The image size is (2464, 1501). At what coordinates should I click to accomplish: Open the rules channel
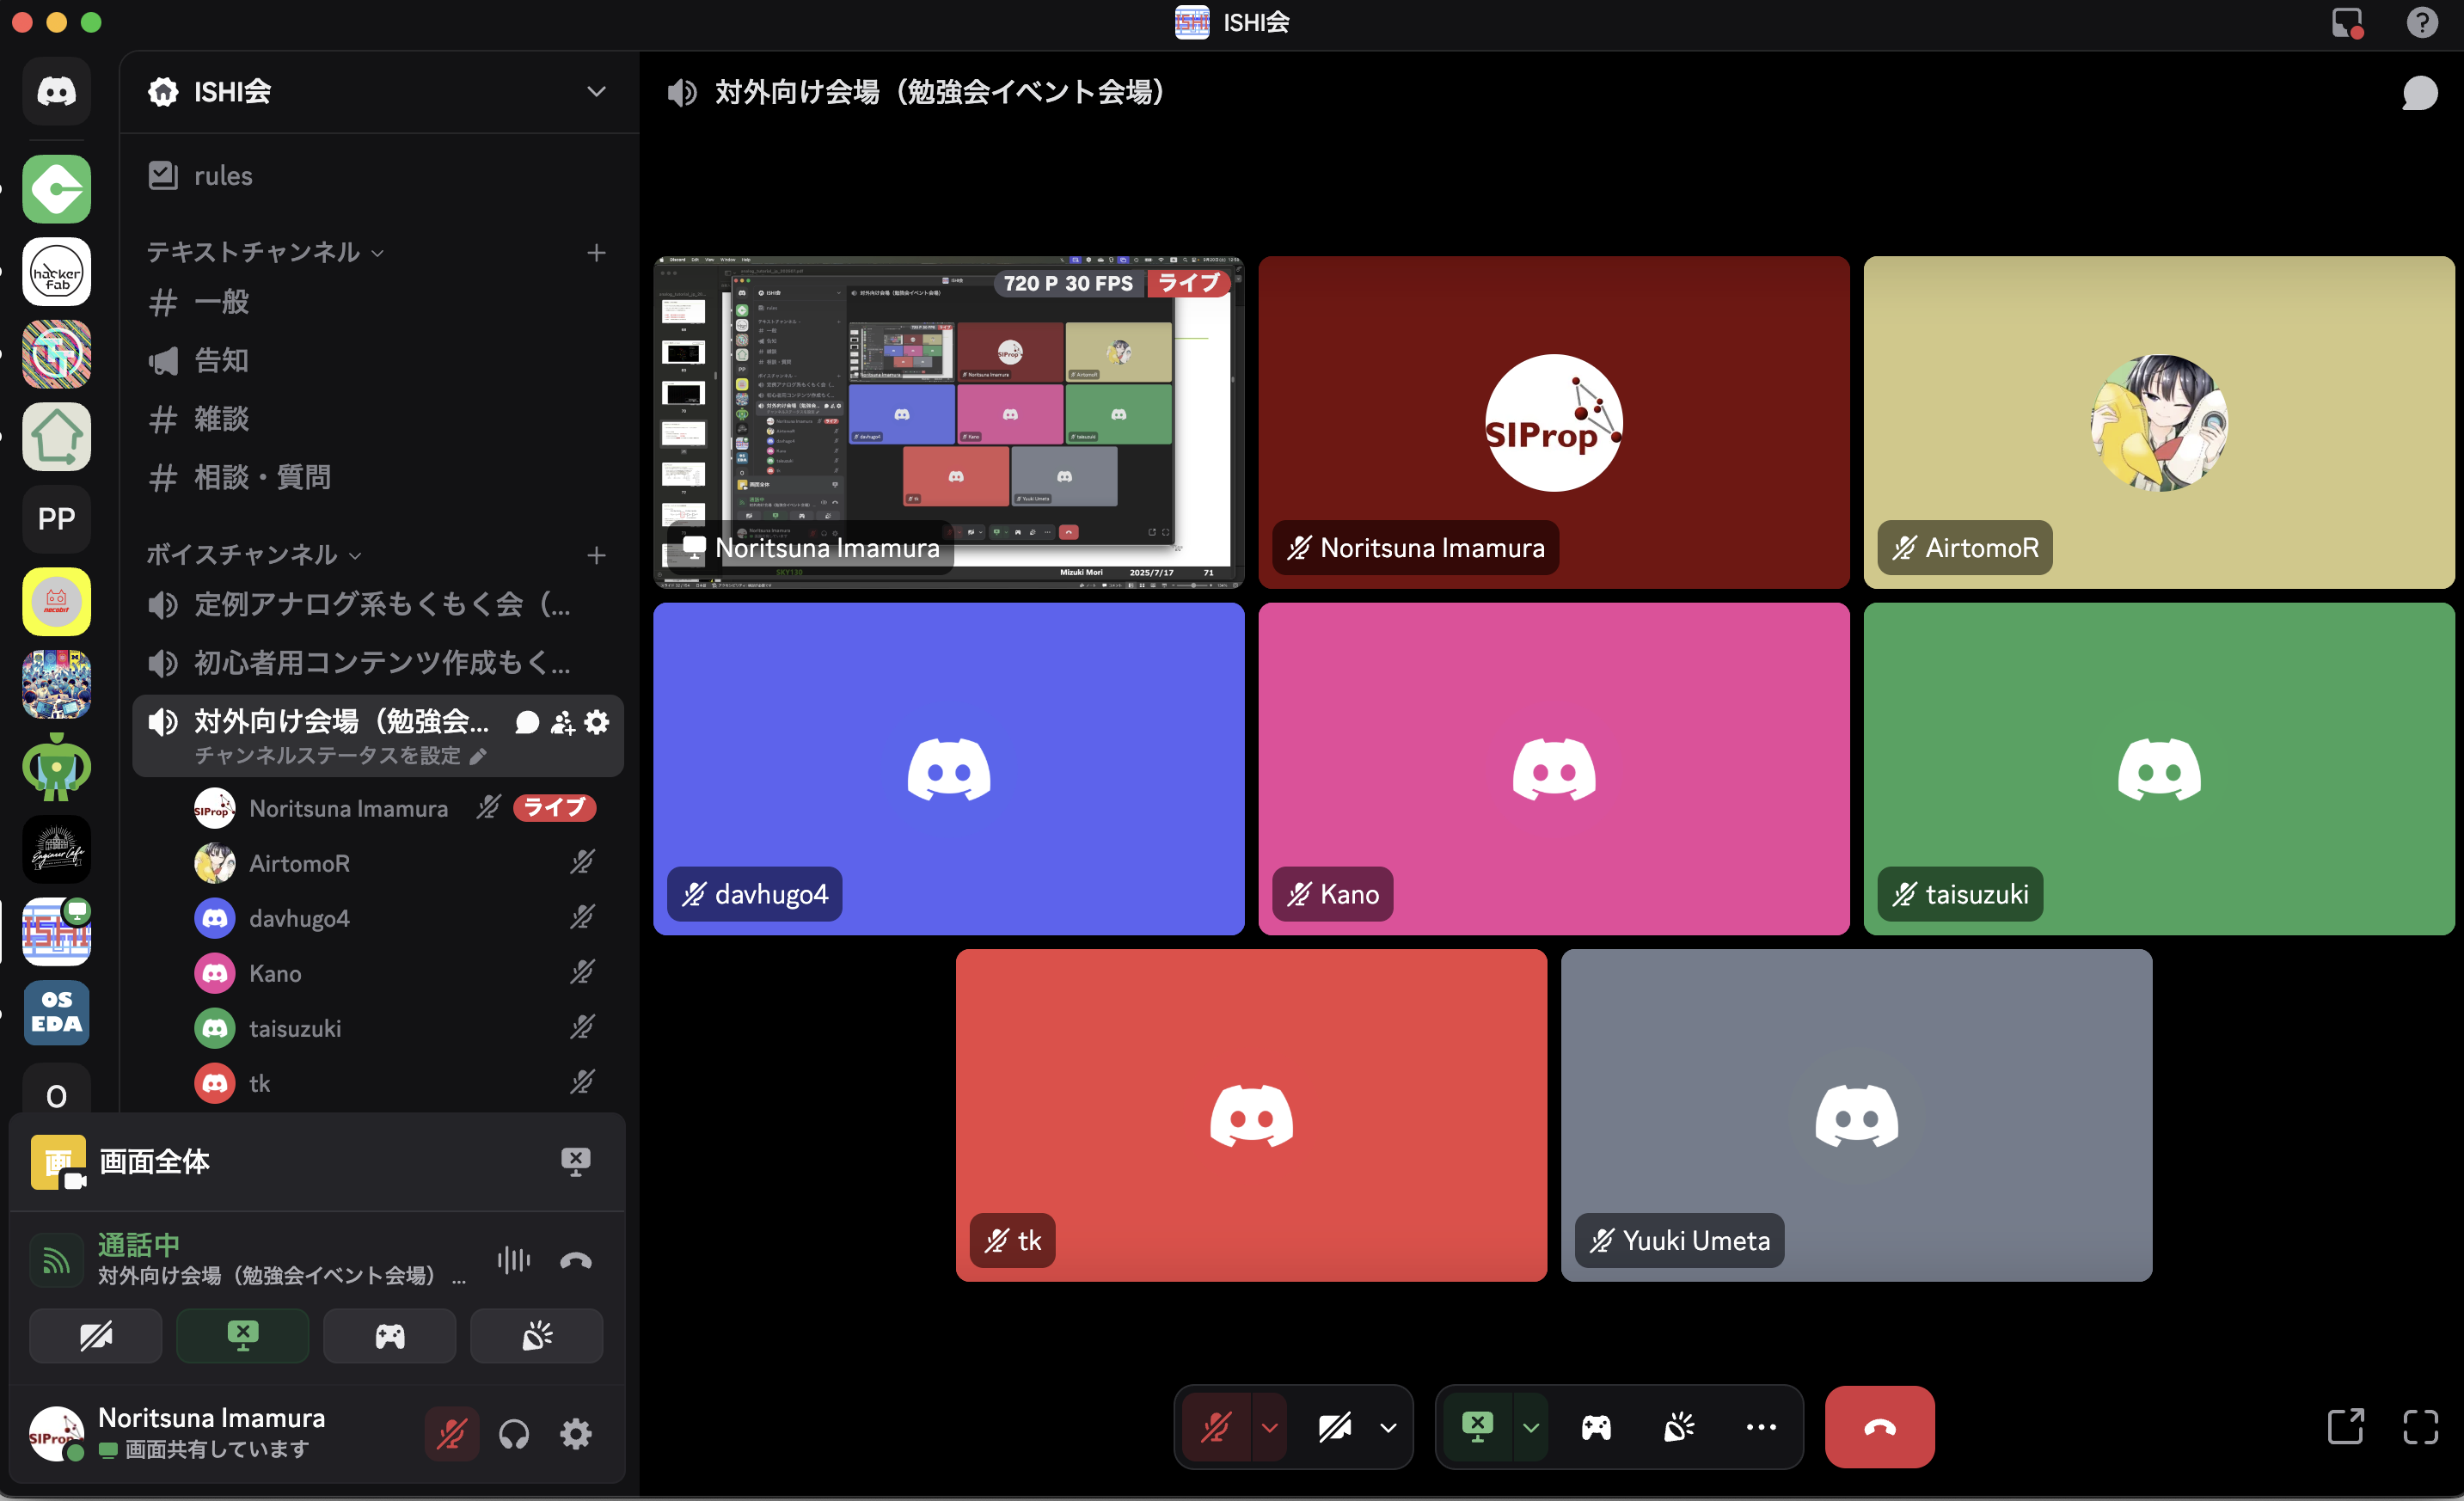[378, 176]
